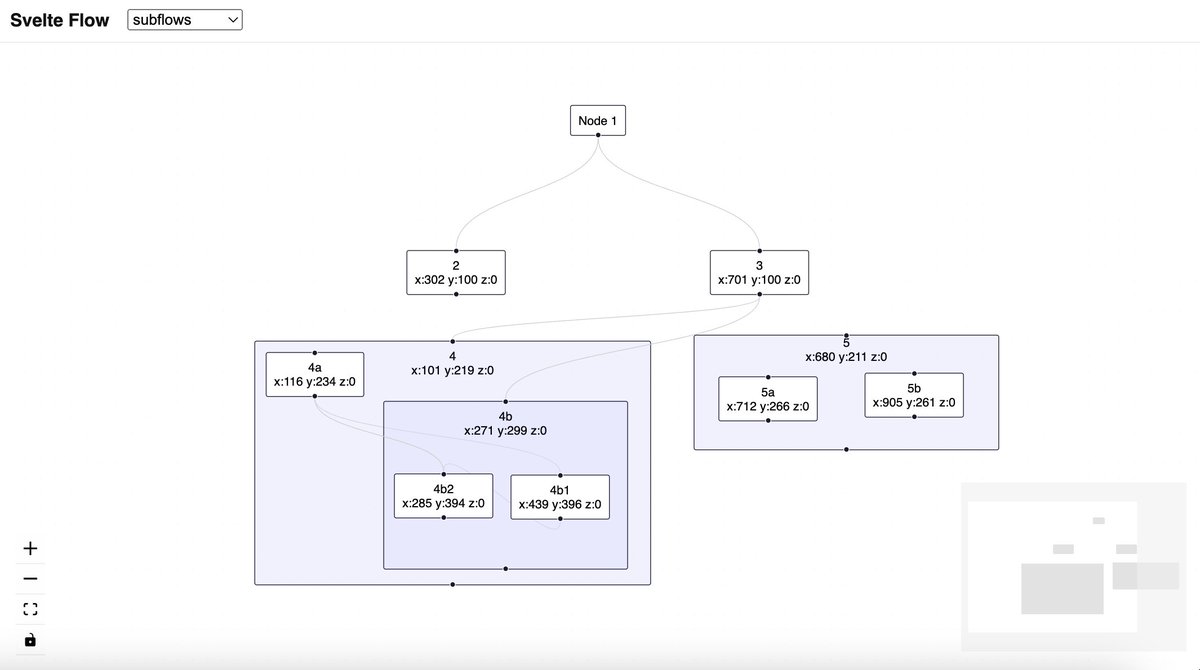
Task: Click the zoom in plus control
Action: click(30, 548)
